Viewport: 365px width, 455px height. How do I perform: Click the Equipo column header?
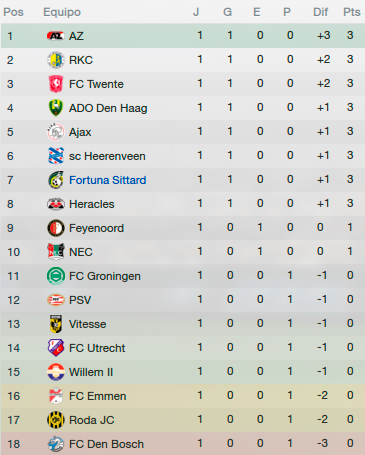pos(62,12)
